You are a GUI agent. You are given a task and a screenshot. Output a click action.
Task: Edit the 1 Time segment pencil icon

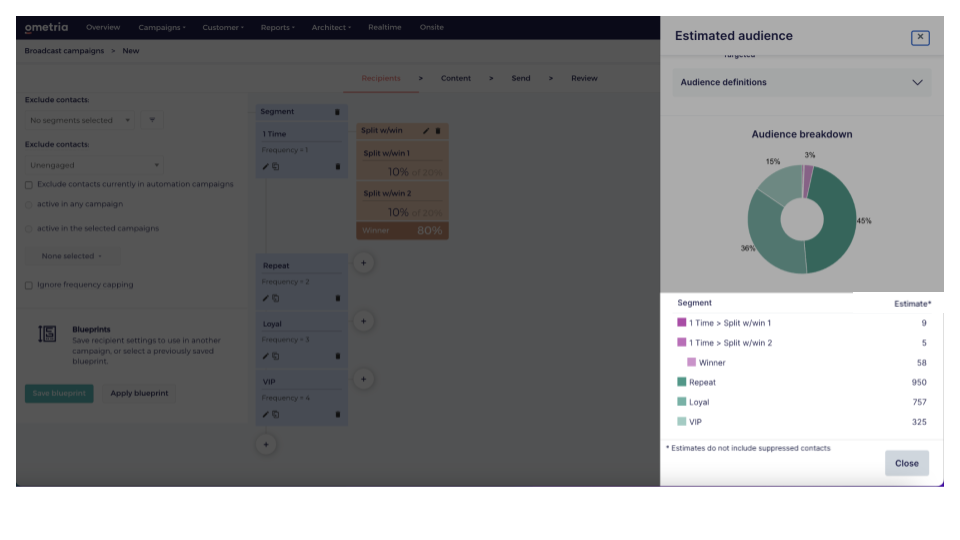(x=265, y=167)
